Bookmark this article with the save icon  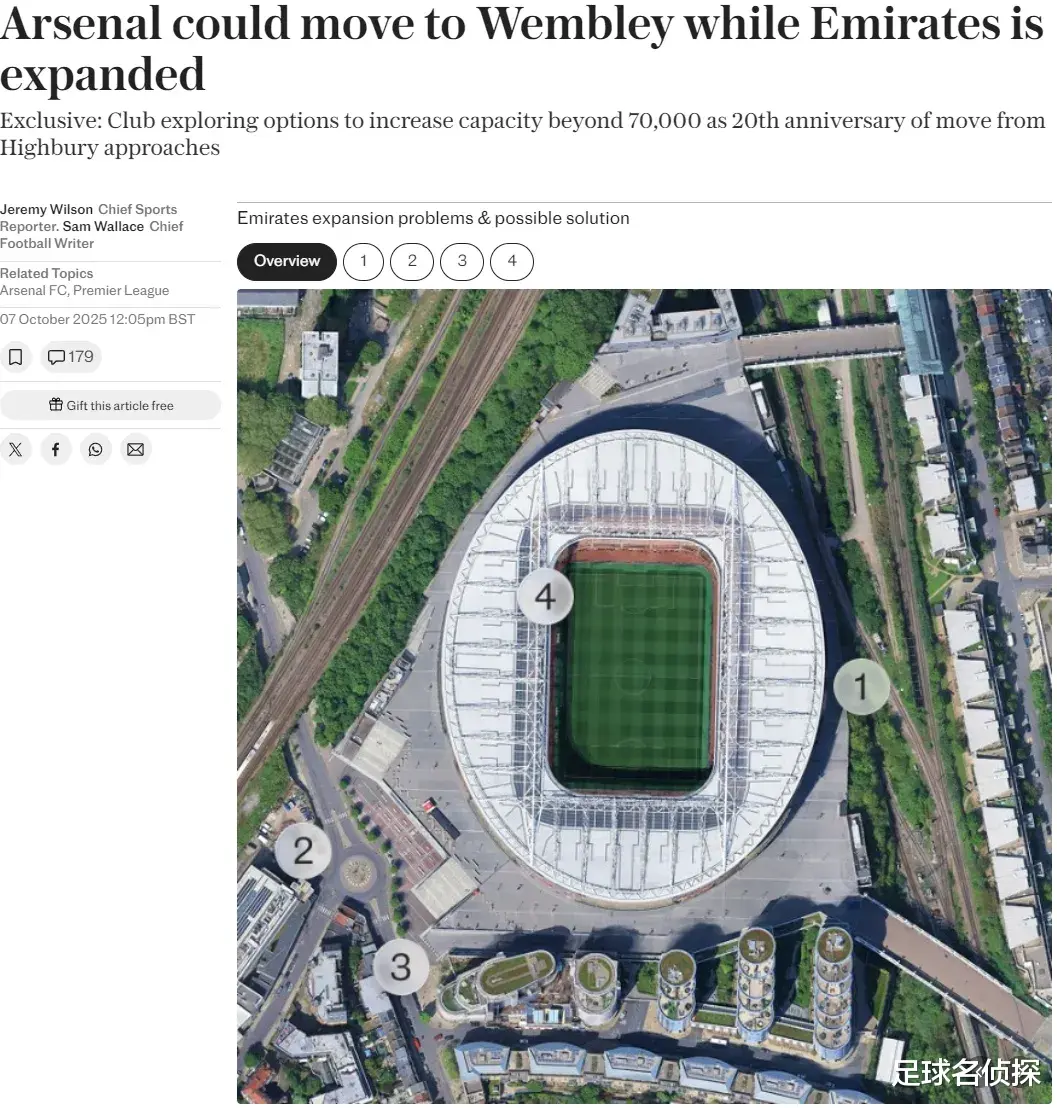tap(15, 357)
